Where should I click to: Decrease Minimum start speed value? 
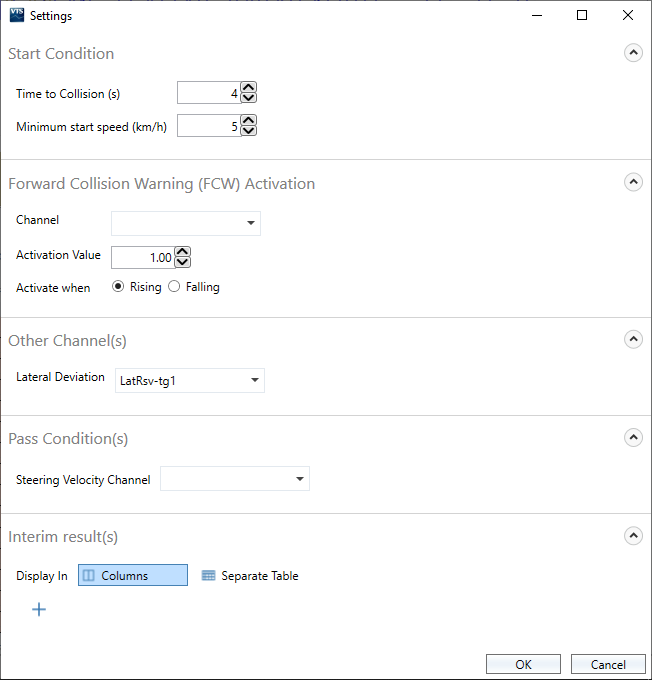[249, 131]
